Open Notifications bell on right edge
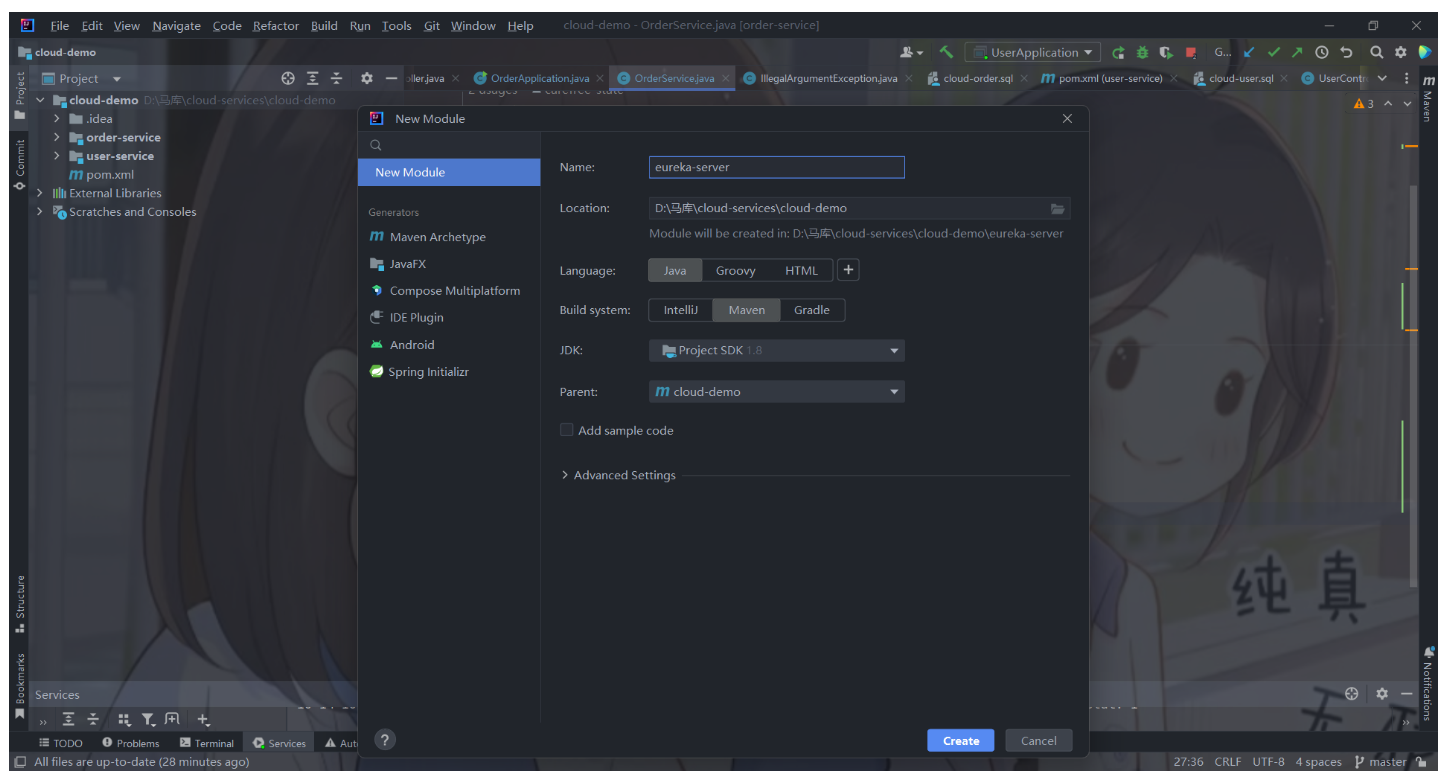 pyautogui.click(x=1428, y=683)
